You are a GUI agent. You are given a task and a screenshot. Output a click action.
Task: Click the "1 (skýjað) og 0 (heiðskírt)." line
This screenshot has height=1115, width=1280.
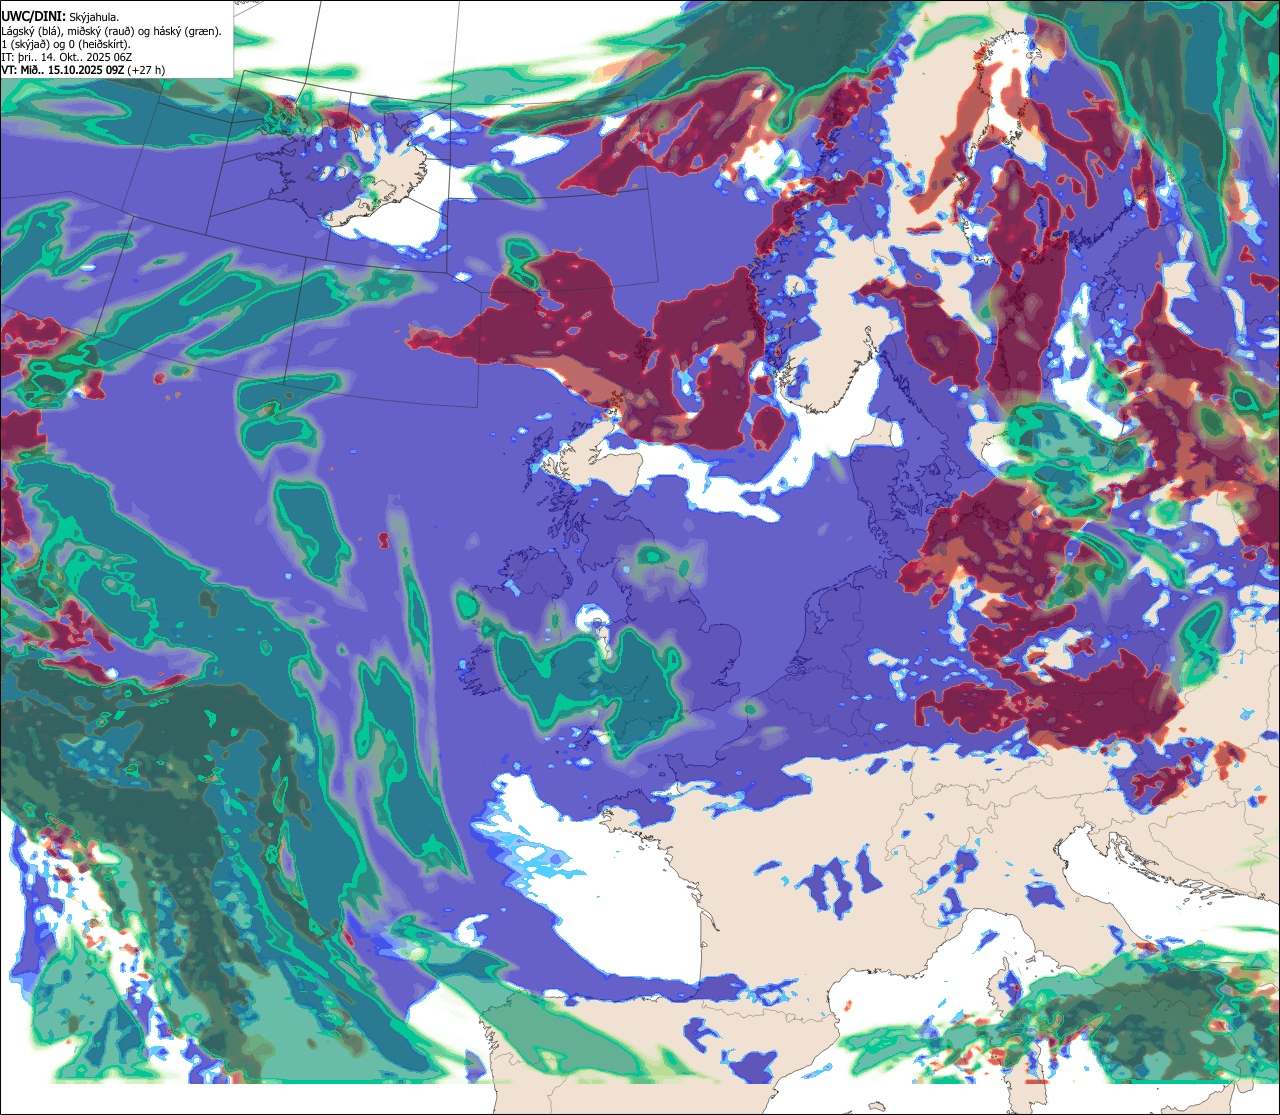65,44
